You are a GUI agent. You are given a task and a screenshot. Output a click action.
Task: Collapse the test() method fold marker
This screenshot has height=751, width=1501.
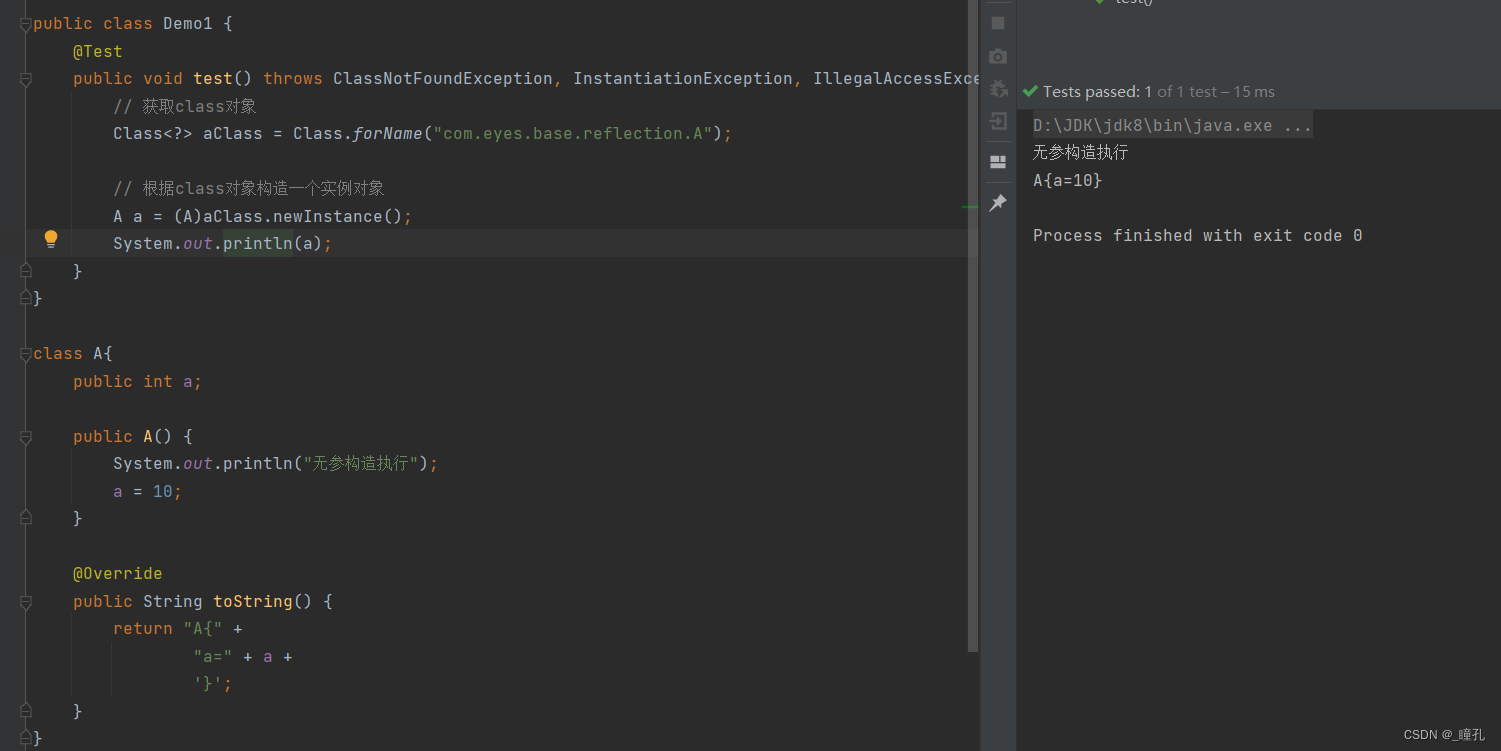pyautogui.click(x=26, y=79)
